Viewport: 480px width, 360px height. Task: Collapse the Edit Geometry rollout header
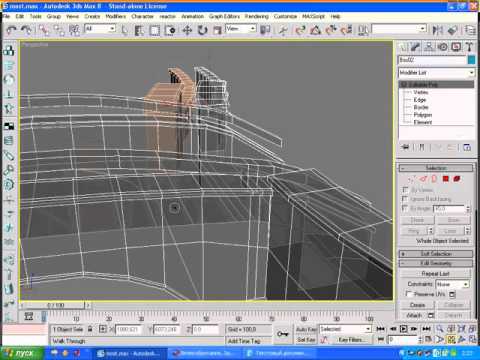click(436, 263)
